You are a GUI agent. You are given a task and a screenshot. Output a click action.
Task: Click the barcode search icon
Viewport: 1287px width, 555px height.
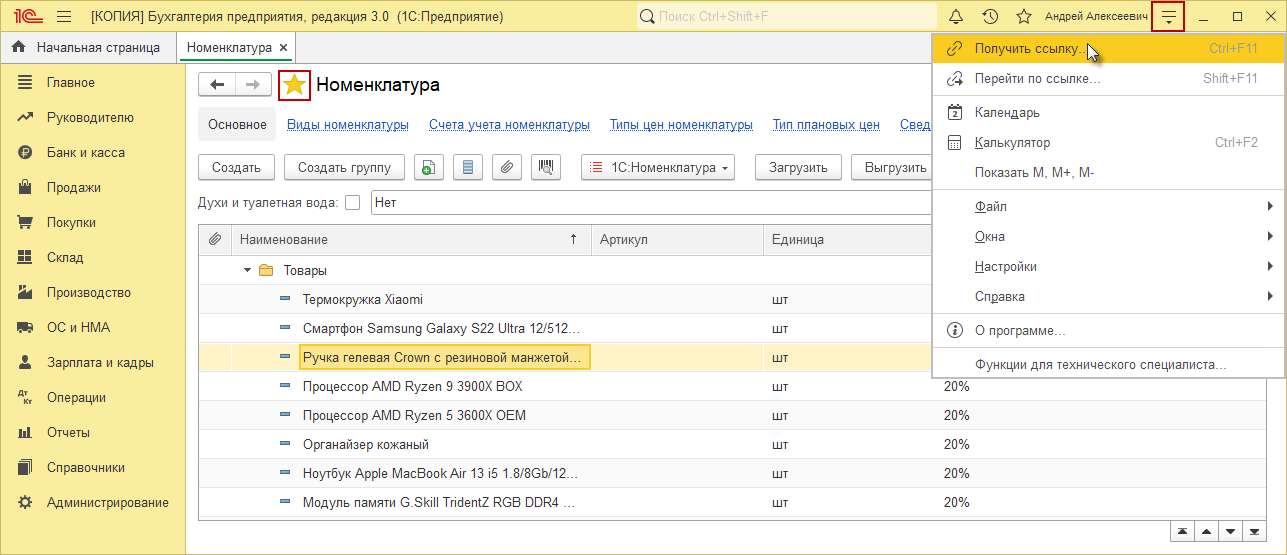pyautogui.click(x=546, y=168)
